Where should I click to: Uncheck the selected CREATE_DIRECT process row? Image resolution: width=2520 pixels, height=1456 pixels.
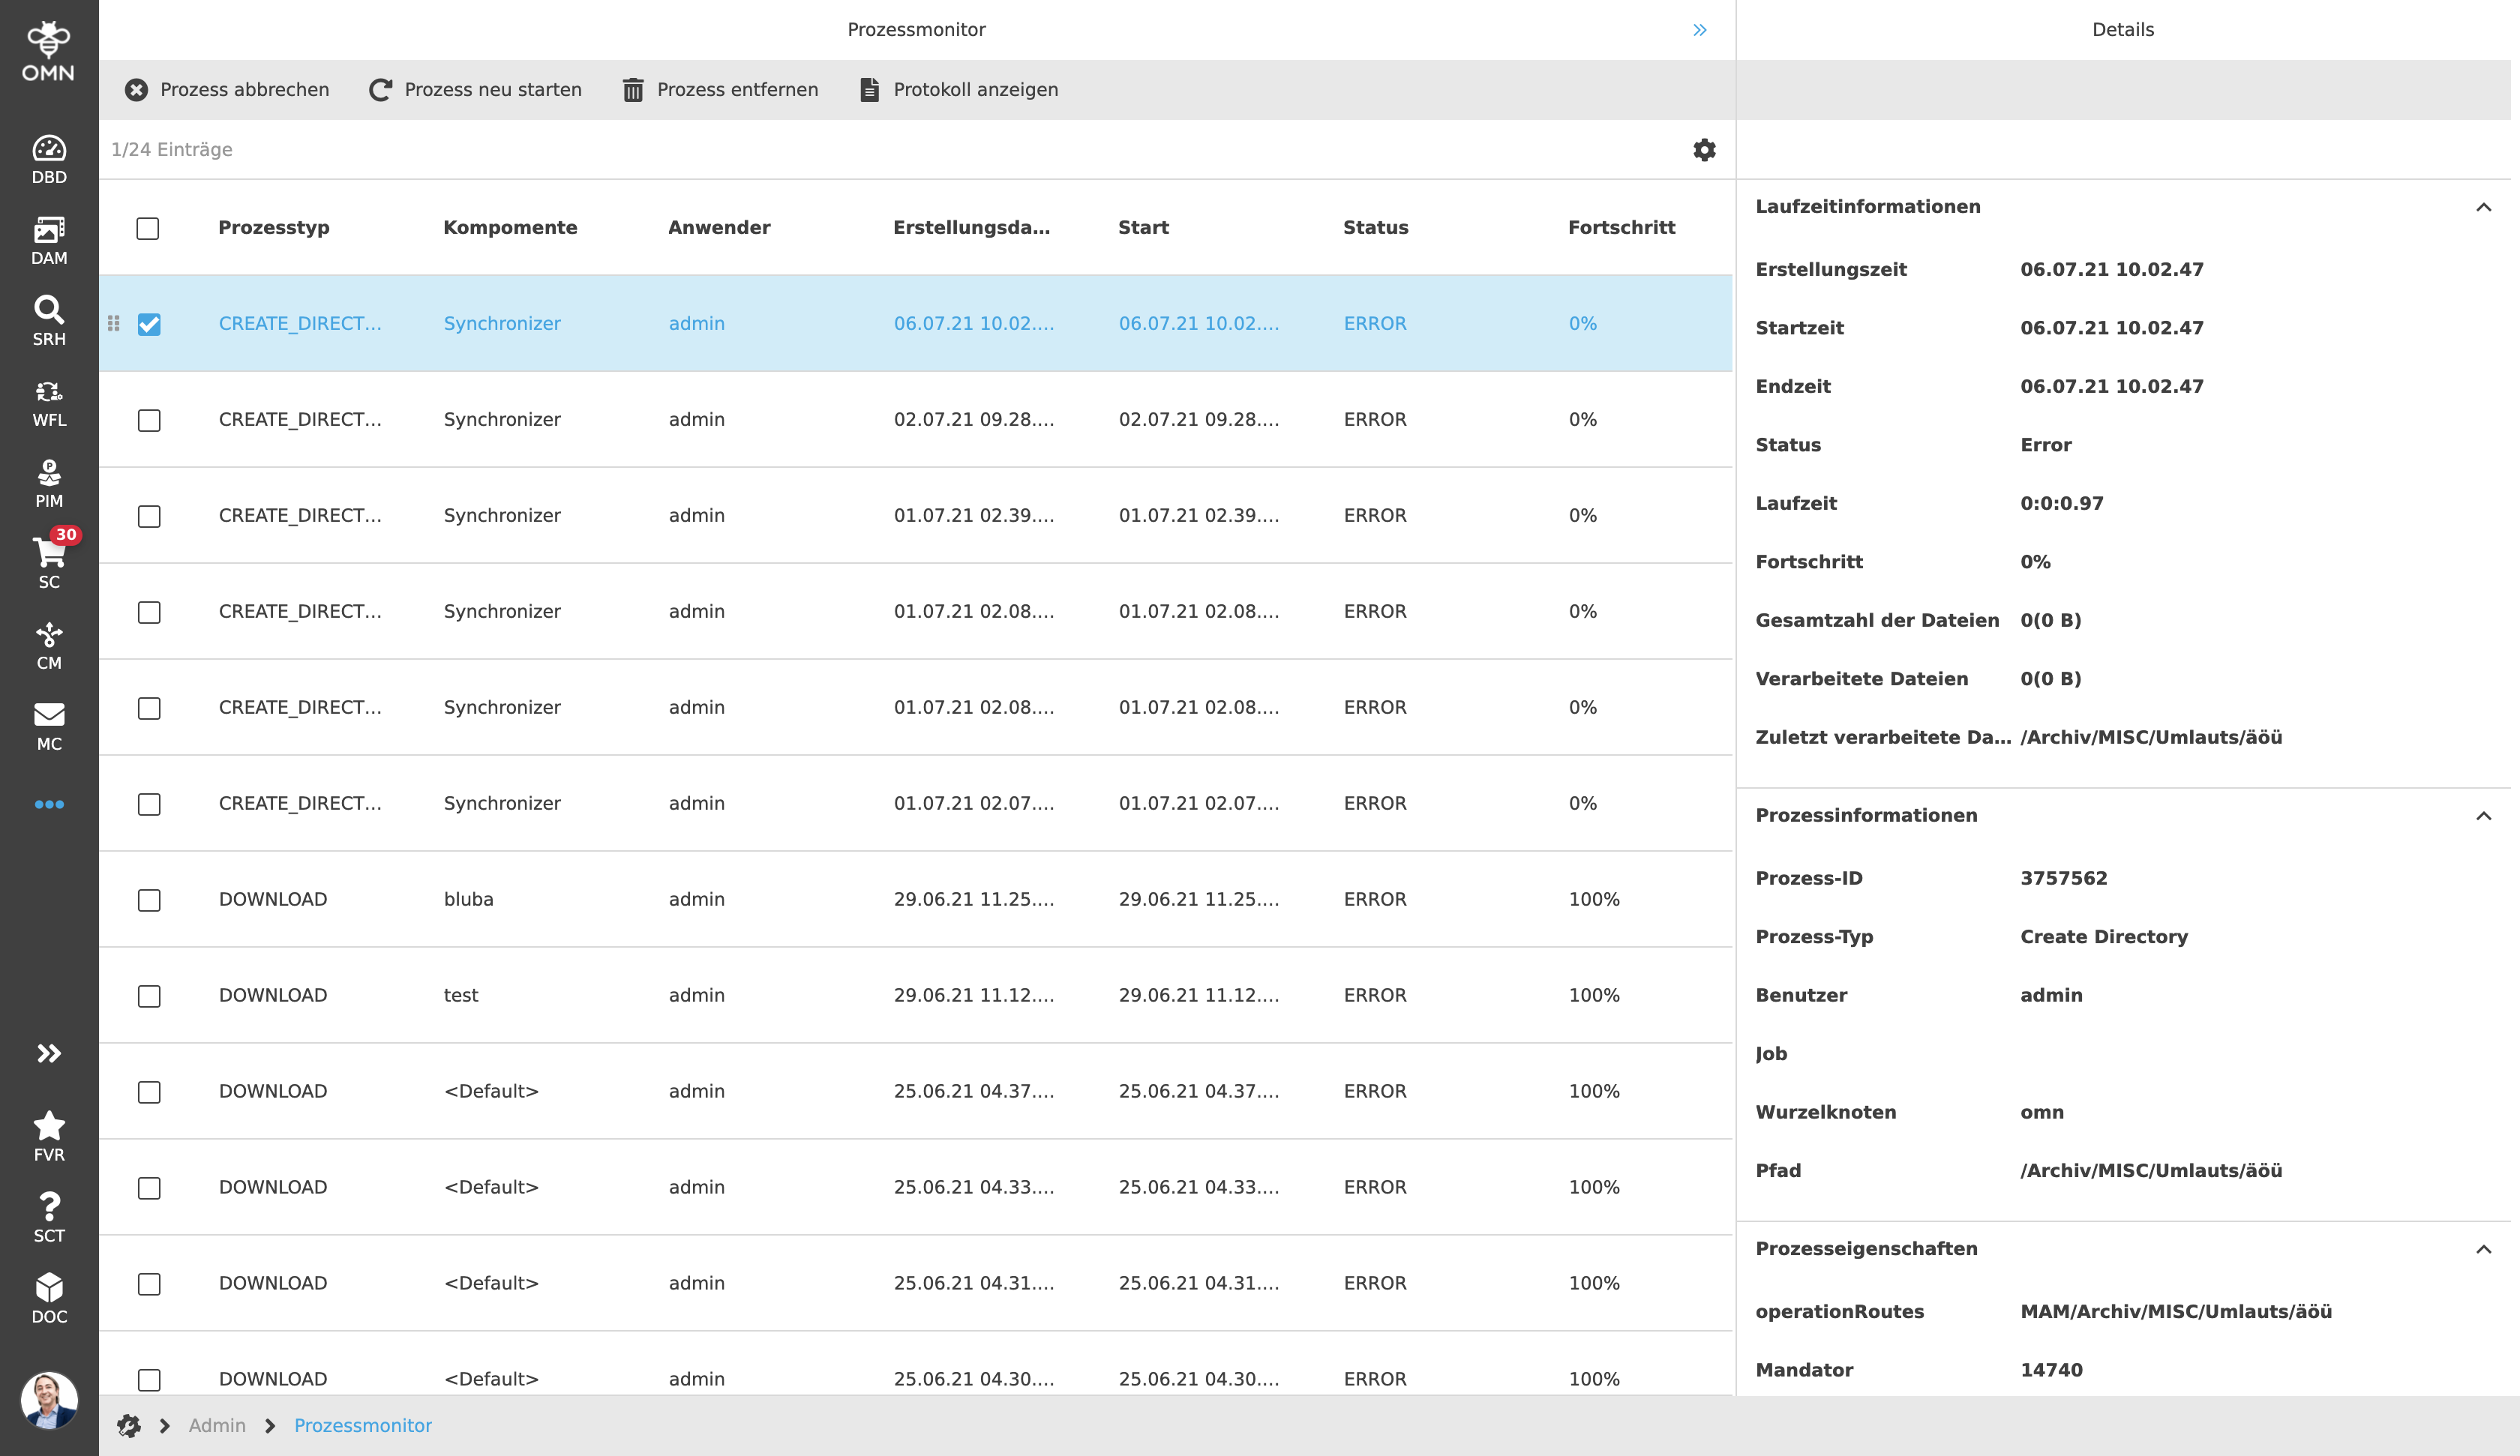(x=149, y=324)
